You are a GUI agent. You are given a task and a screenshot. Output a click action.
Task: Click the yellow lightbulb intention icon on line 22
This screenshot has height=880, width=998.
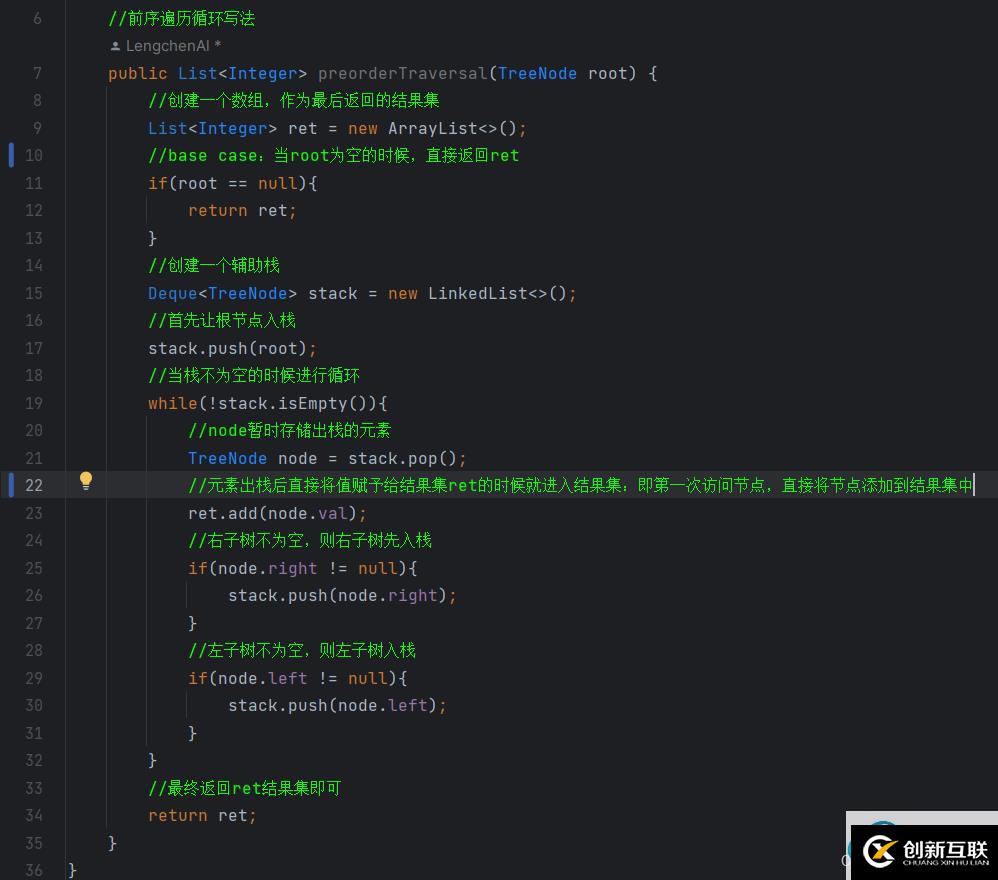86,481
